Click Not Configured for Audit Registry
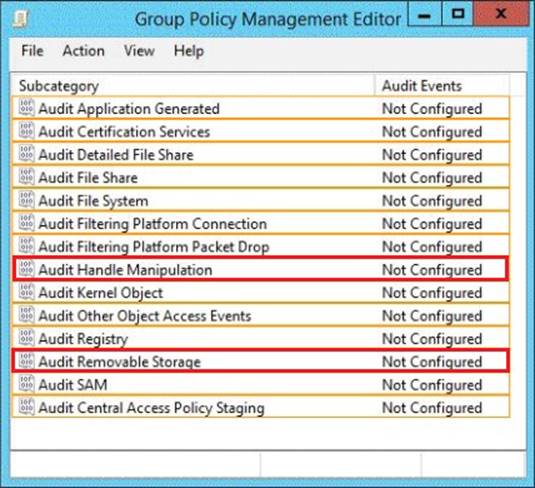Viewport: 535px width, 488px height. click(432, 339)
